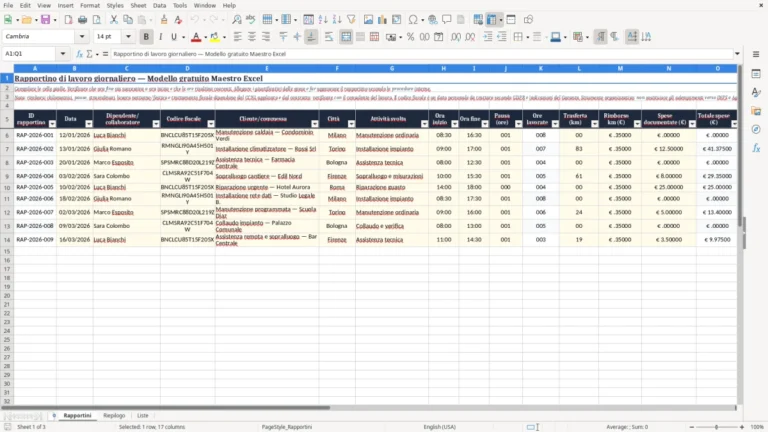Open the 14 pt font size dropdown

(128, 37)
